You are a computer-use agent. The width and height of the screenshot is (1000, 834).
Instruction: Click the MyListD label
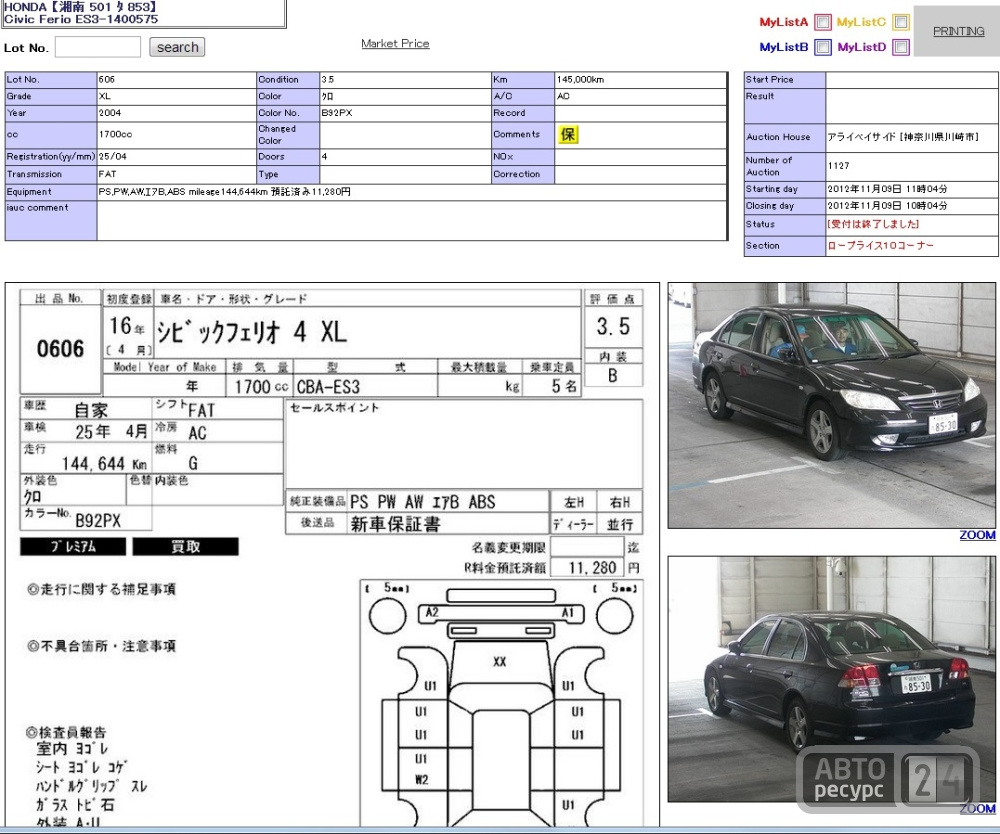click(862, 47)
